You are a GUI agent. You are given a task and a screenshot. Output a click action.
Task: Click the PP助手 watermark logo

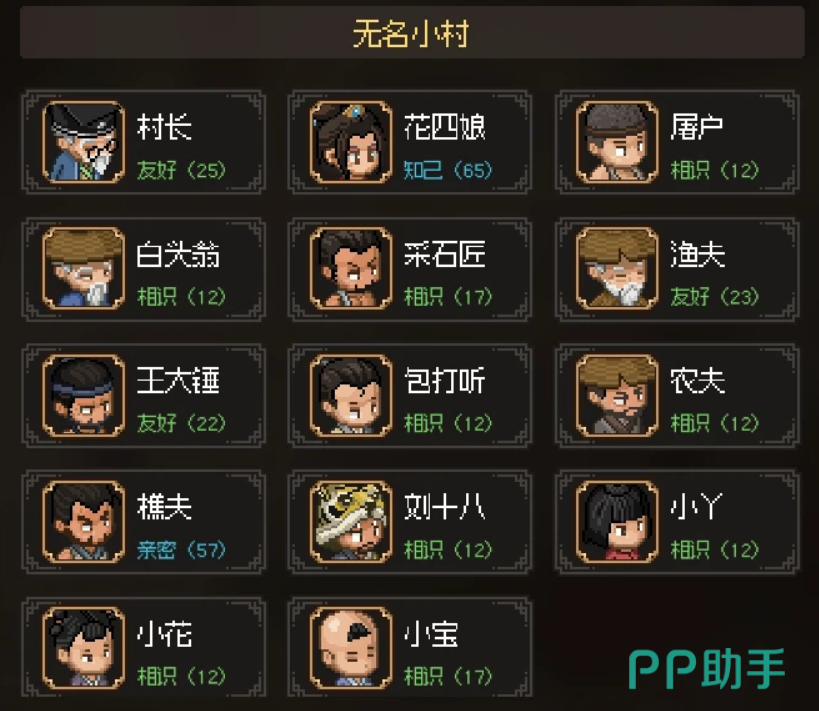click(707, 668)
